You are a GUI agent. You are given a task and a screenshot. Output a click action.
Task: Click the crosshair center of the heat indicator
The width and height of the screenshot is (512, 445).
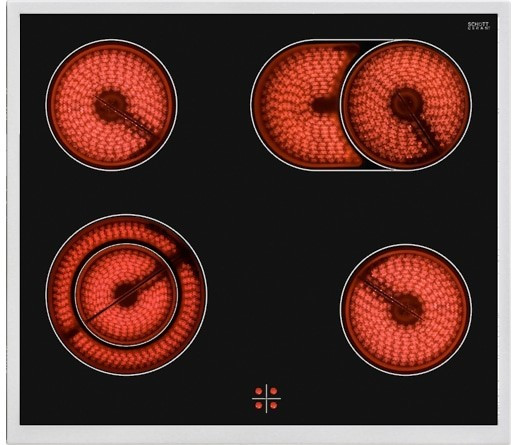coord(266,398)
